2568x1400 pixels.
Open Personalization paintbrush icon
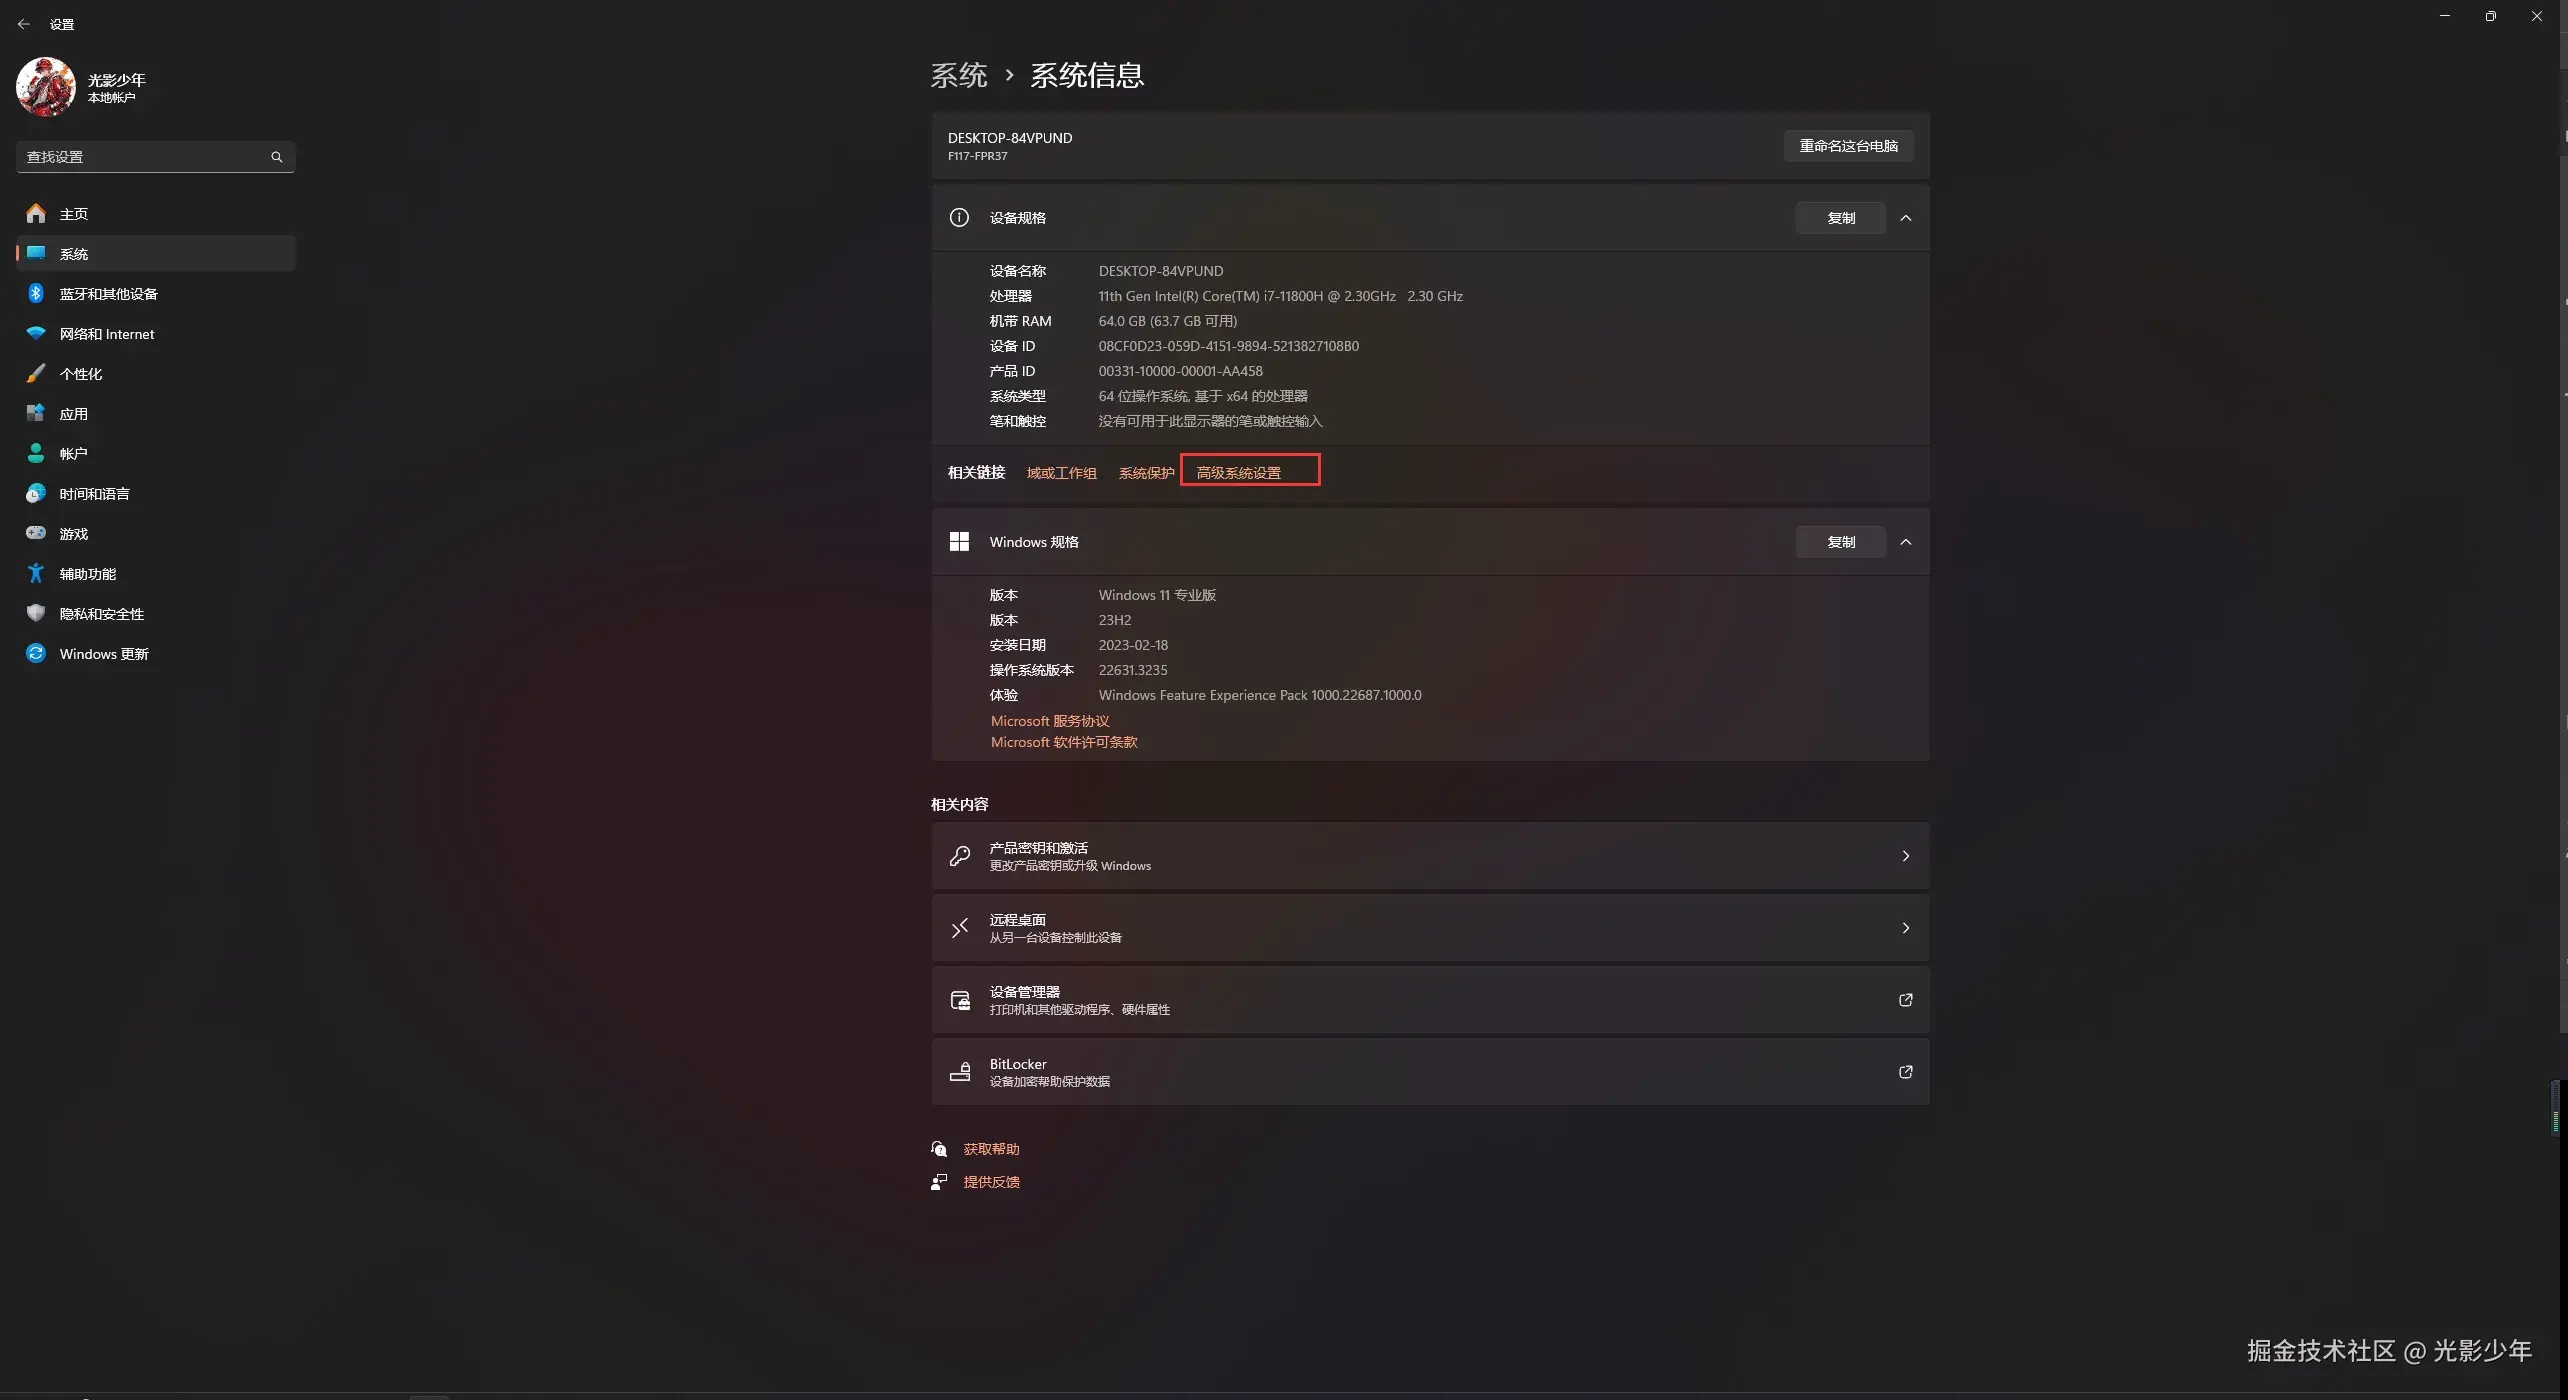(36, 373)
